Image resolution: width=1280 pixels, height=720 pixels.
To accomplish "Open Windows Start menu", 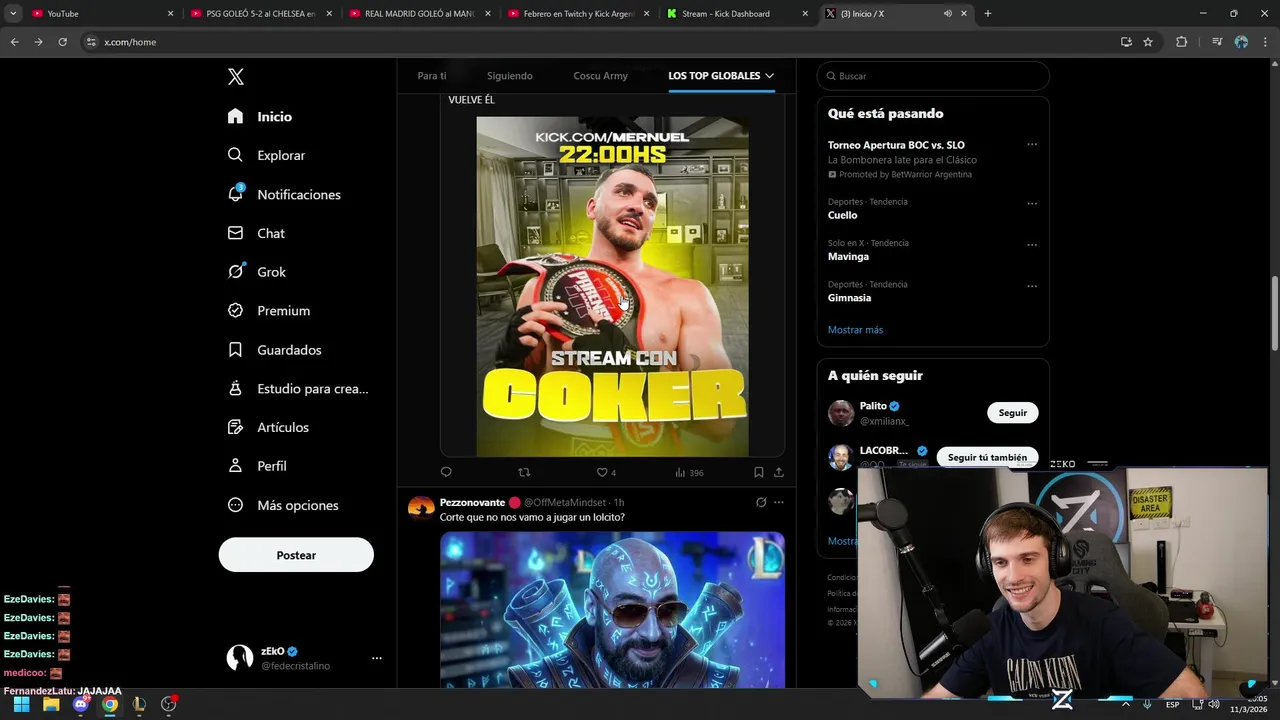I will tap(21, 704).
